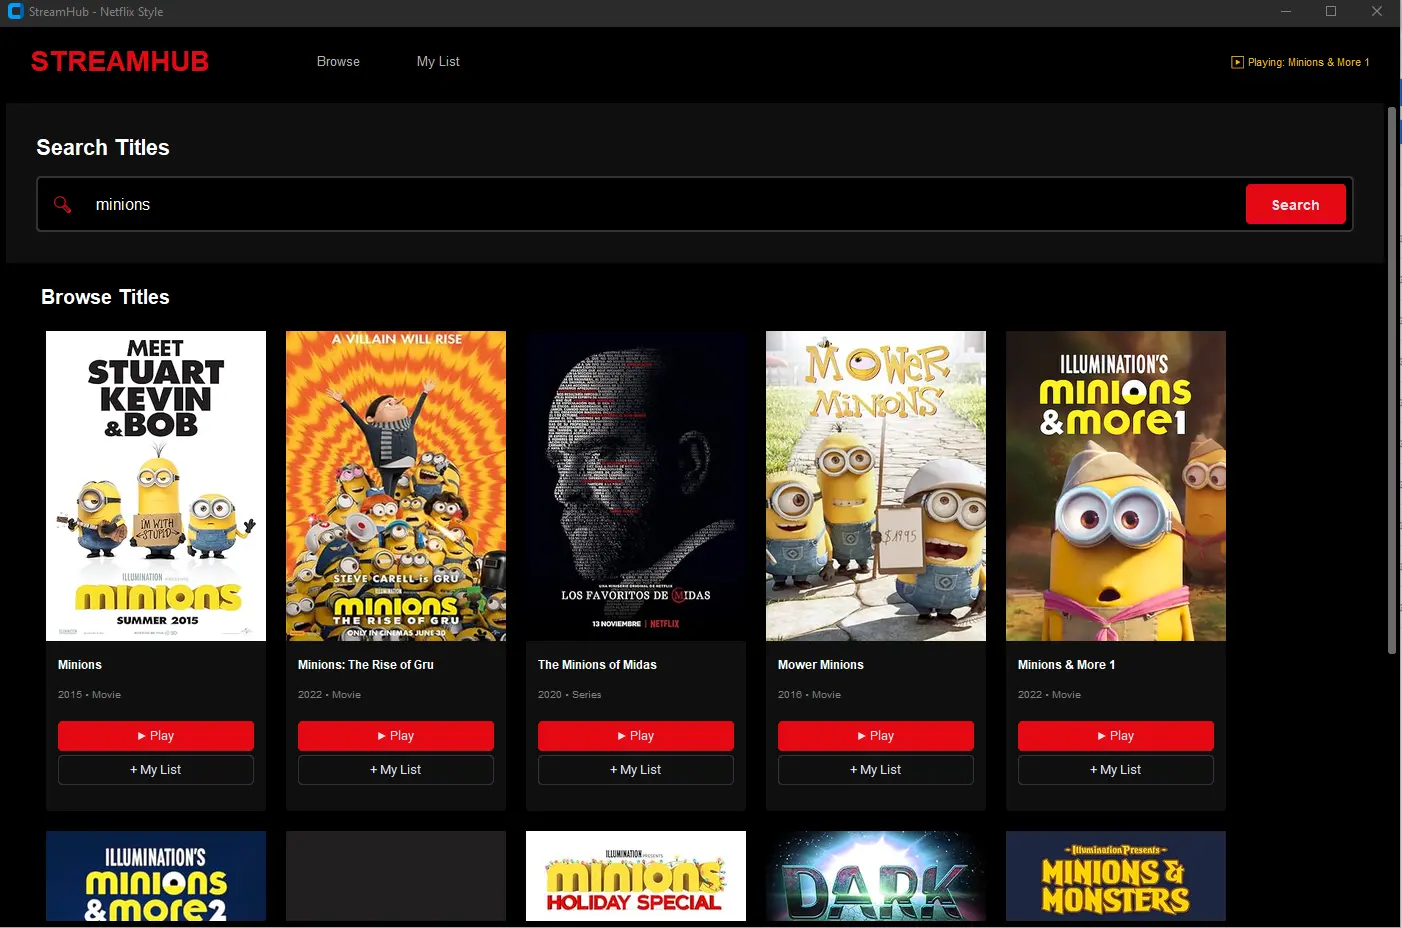The width and height of the screenshot is (1402, 928).
Task: Open the Mower Minions poster
Action: point(876,486)
